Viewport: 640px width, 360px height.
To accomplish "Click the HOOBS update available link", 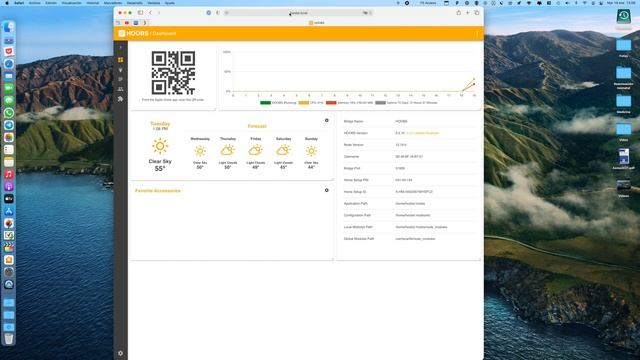I will pos(422,133).
